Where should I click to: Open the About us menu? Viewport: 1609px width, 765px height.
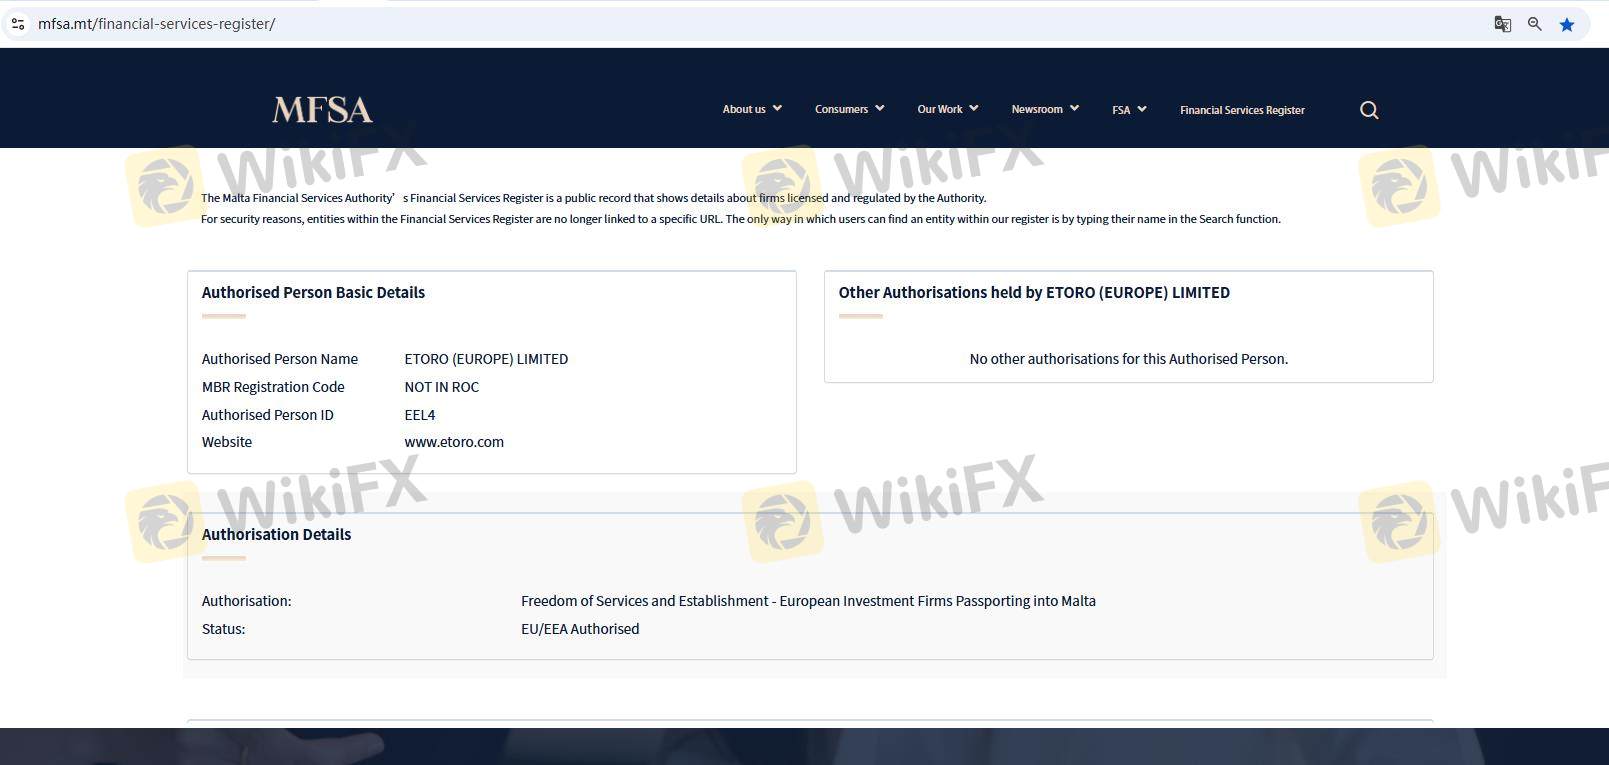click(744, 109)
